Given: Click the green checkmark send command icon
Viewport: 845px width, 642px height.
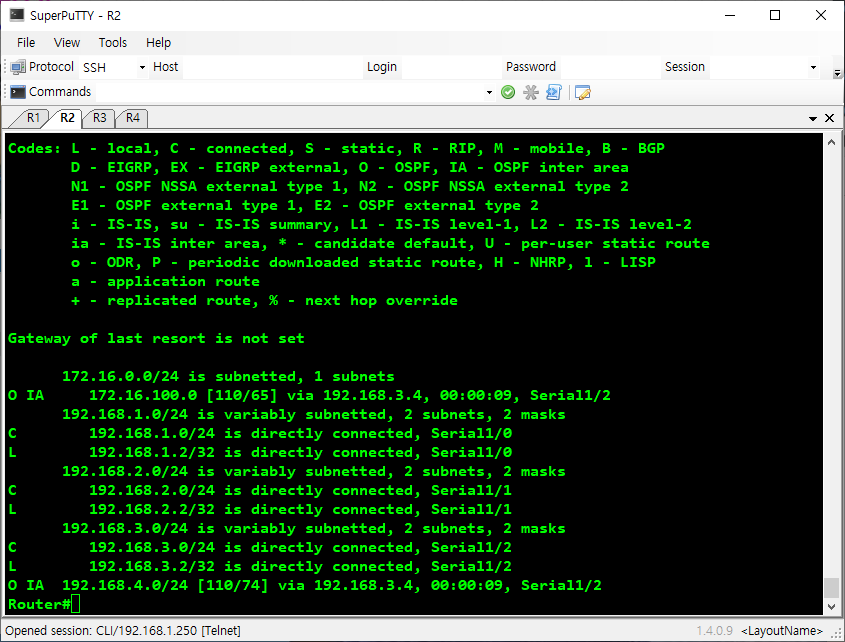Looking at the screenshot, I should pos(508,92).
